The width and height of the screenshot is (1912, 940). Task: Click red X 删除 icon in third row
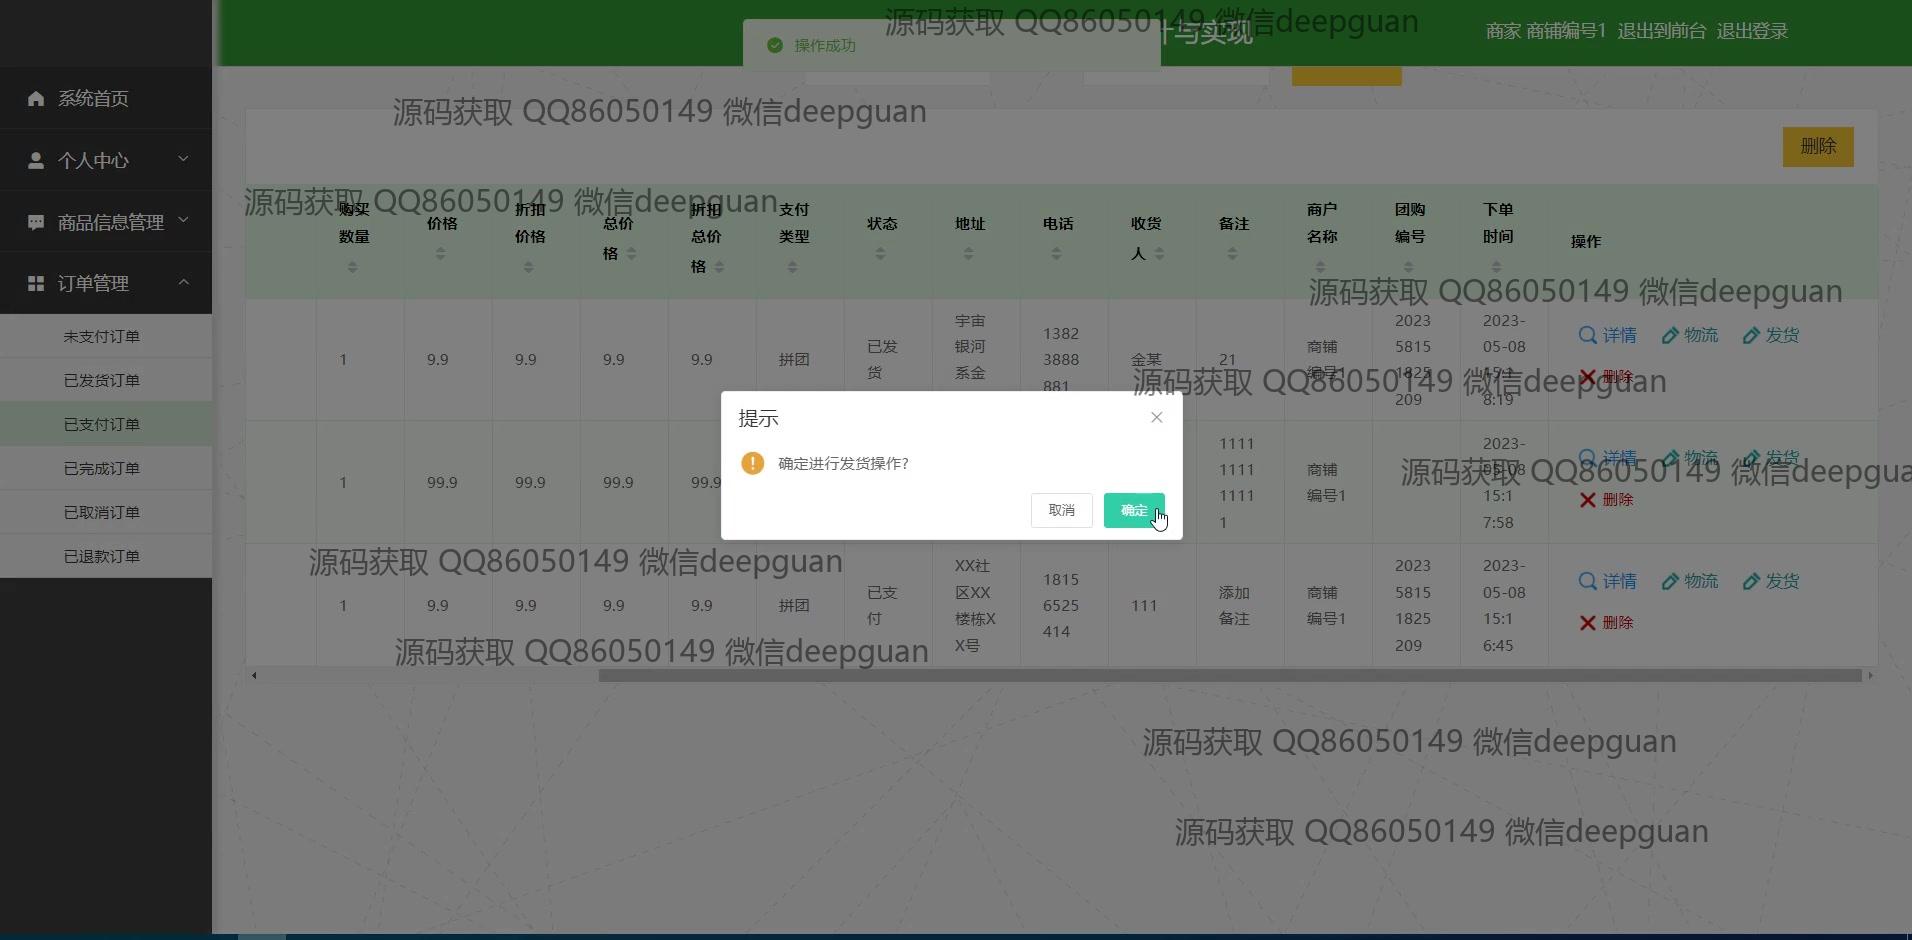[1587, 623]
